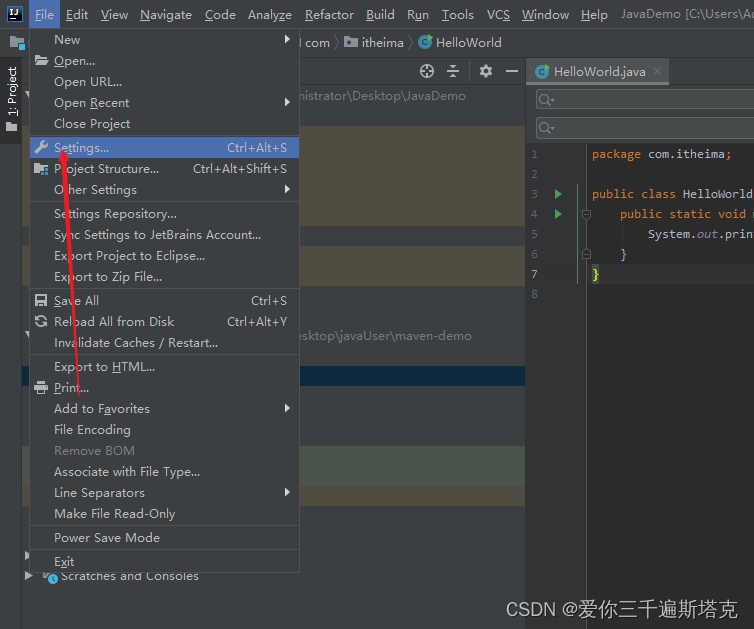Expand Scratches and Consoles tree node
The image size is (754, 629).
click(x=29, y=575)
